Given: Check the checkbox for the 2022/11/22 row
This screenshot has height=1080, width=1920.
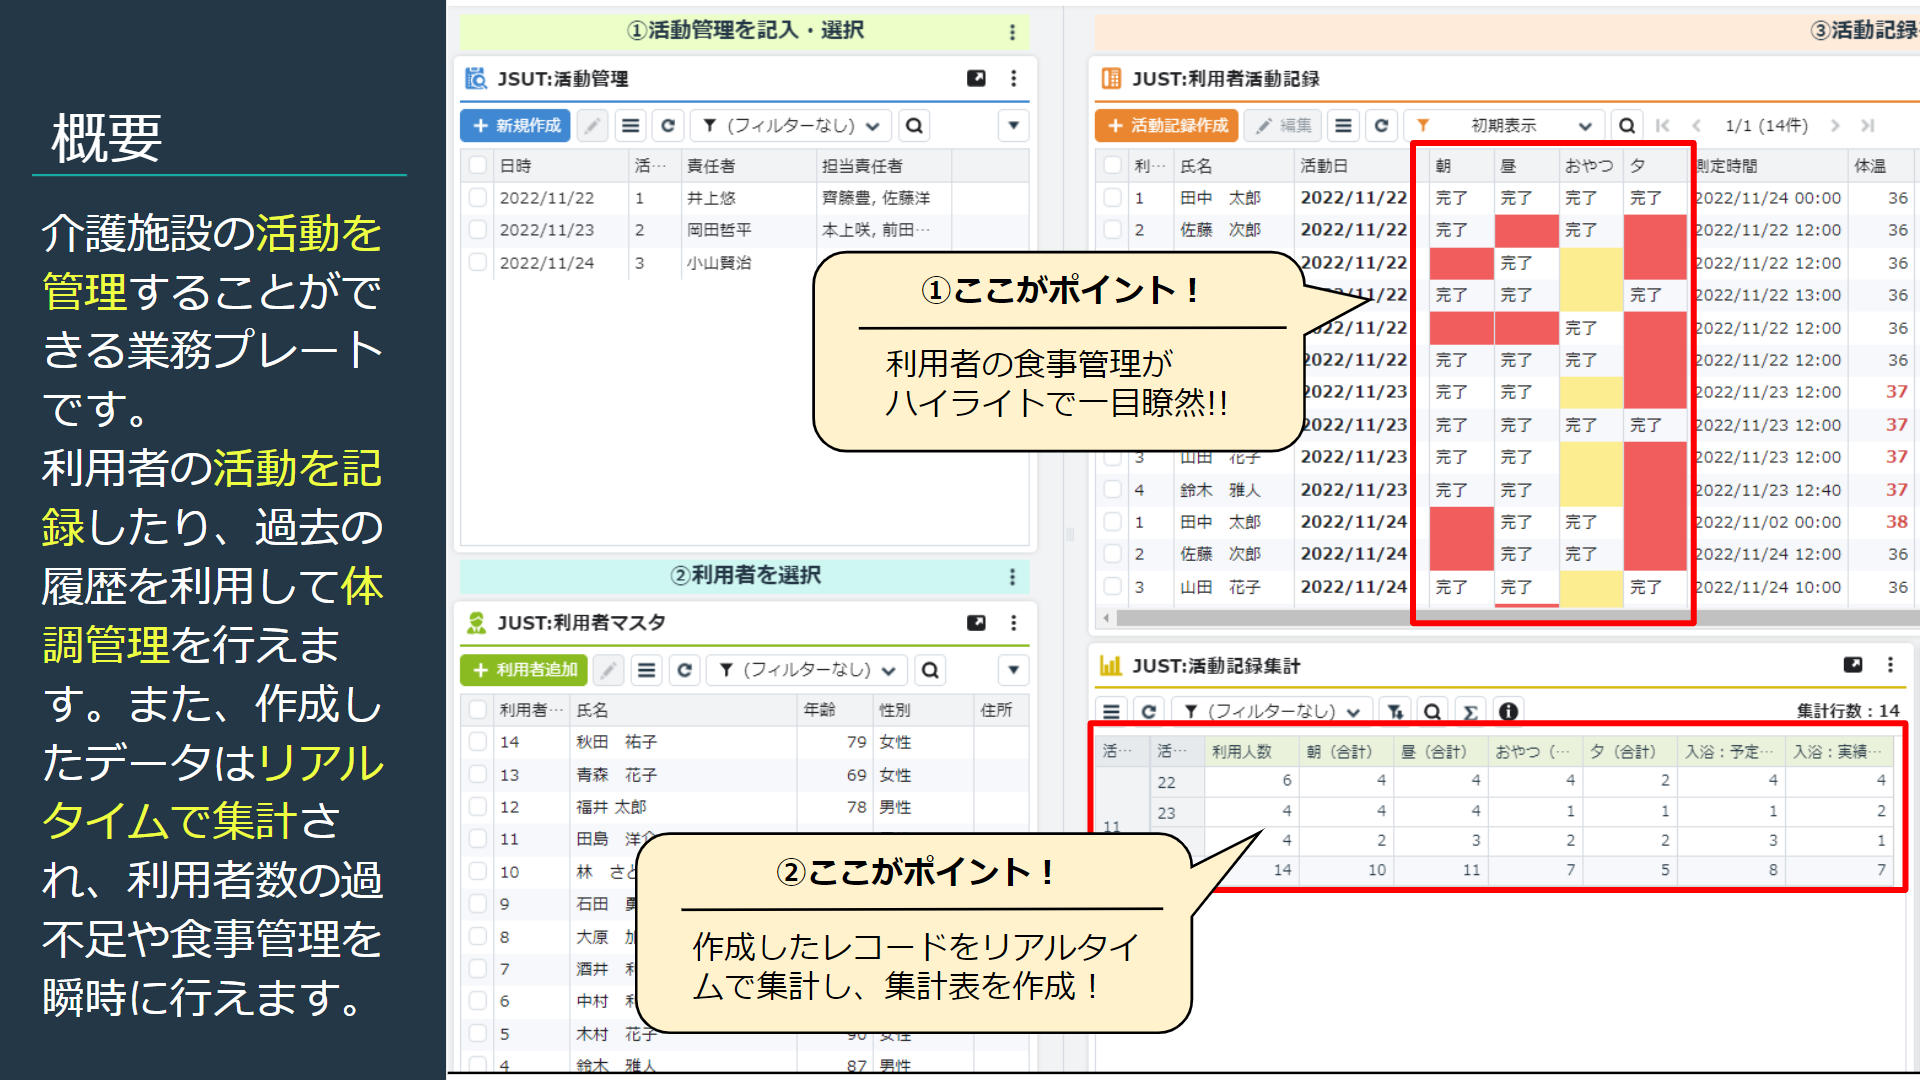Looking at the screenshot, I should point(477,197).
